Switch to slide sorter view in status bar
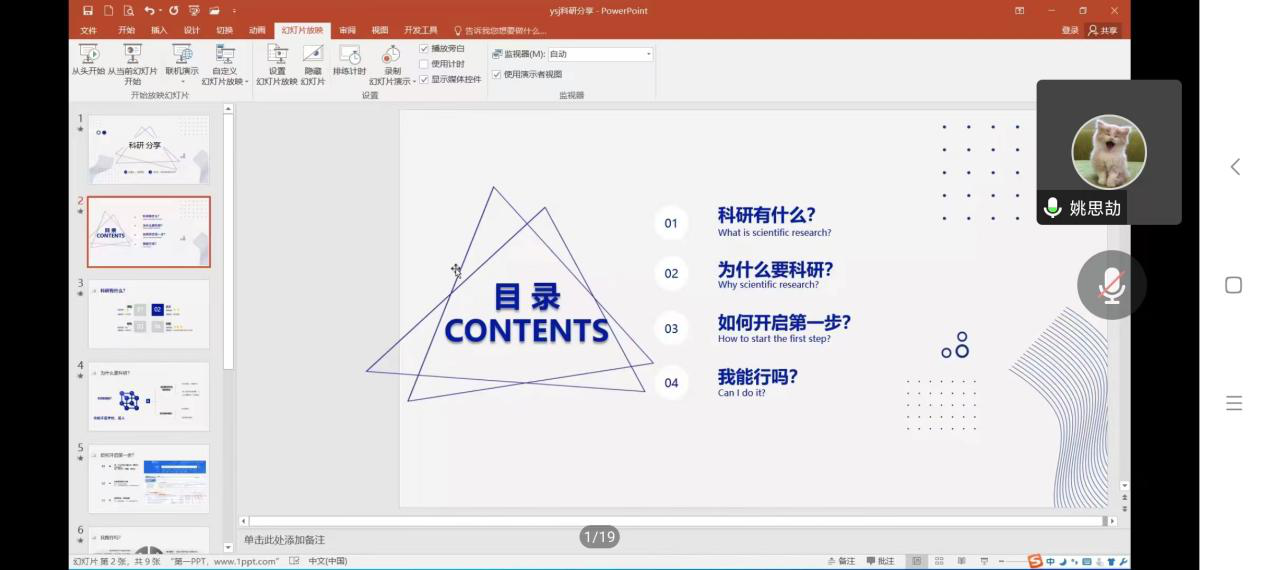 pos(939,561)
